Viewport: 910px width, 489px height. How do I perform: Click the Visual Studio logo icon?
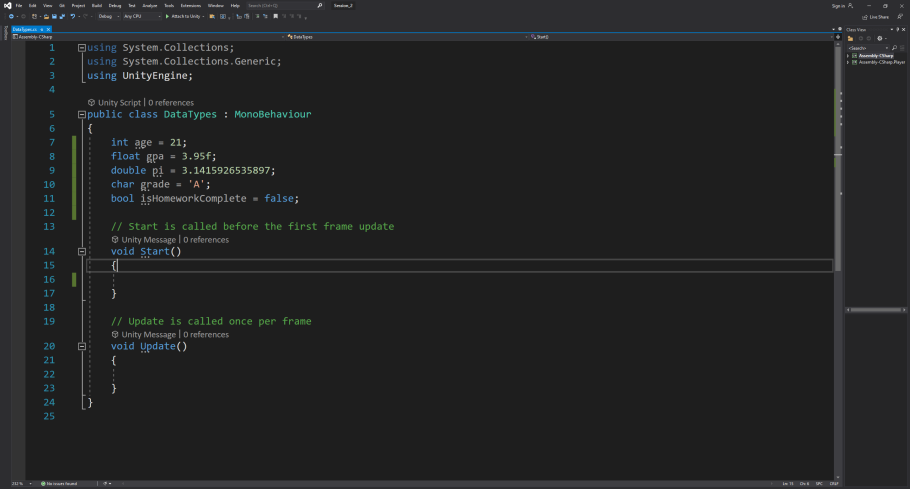click(x=8, y=5)
